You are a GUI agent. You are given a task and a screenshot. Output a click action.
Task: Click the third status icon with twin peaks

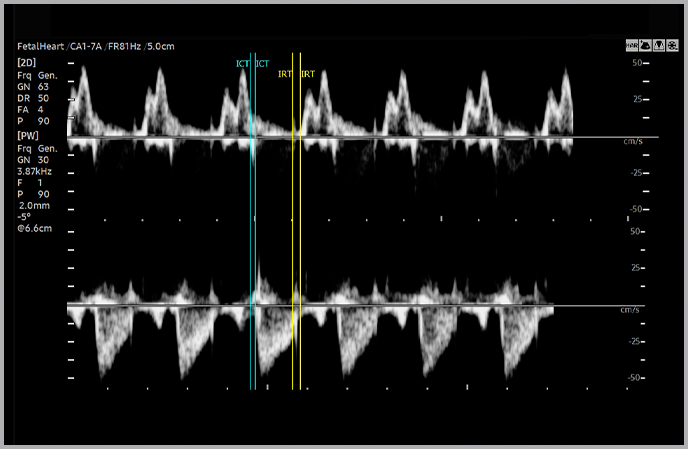coord(657,46)
